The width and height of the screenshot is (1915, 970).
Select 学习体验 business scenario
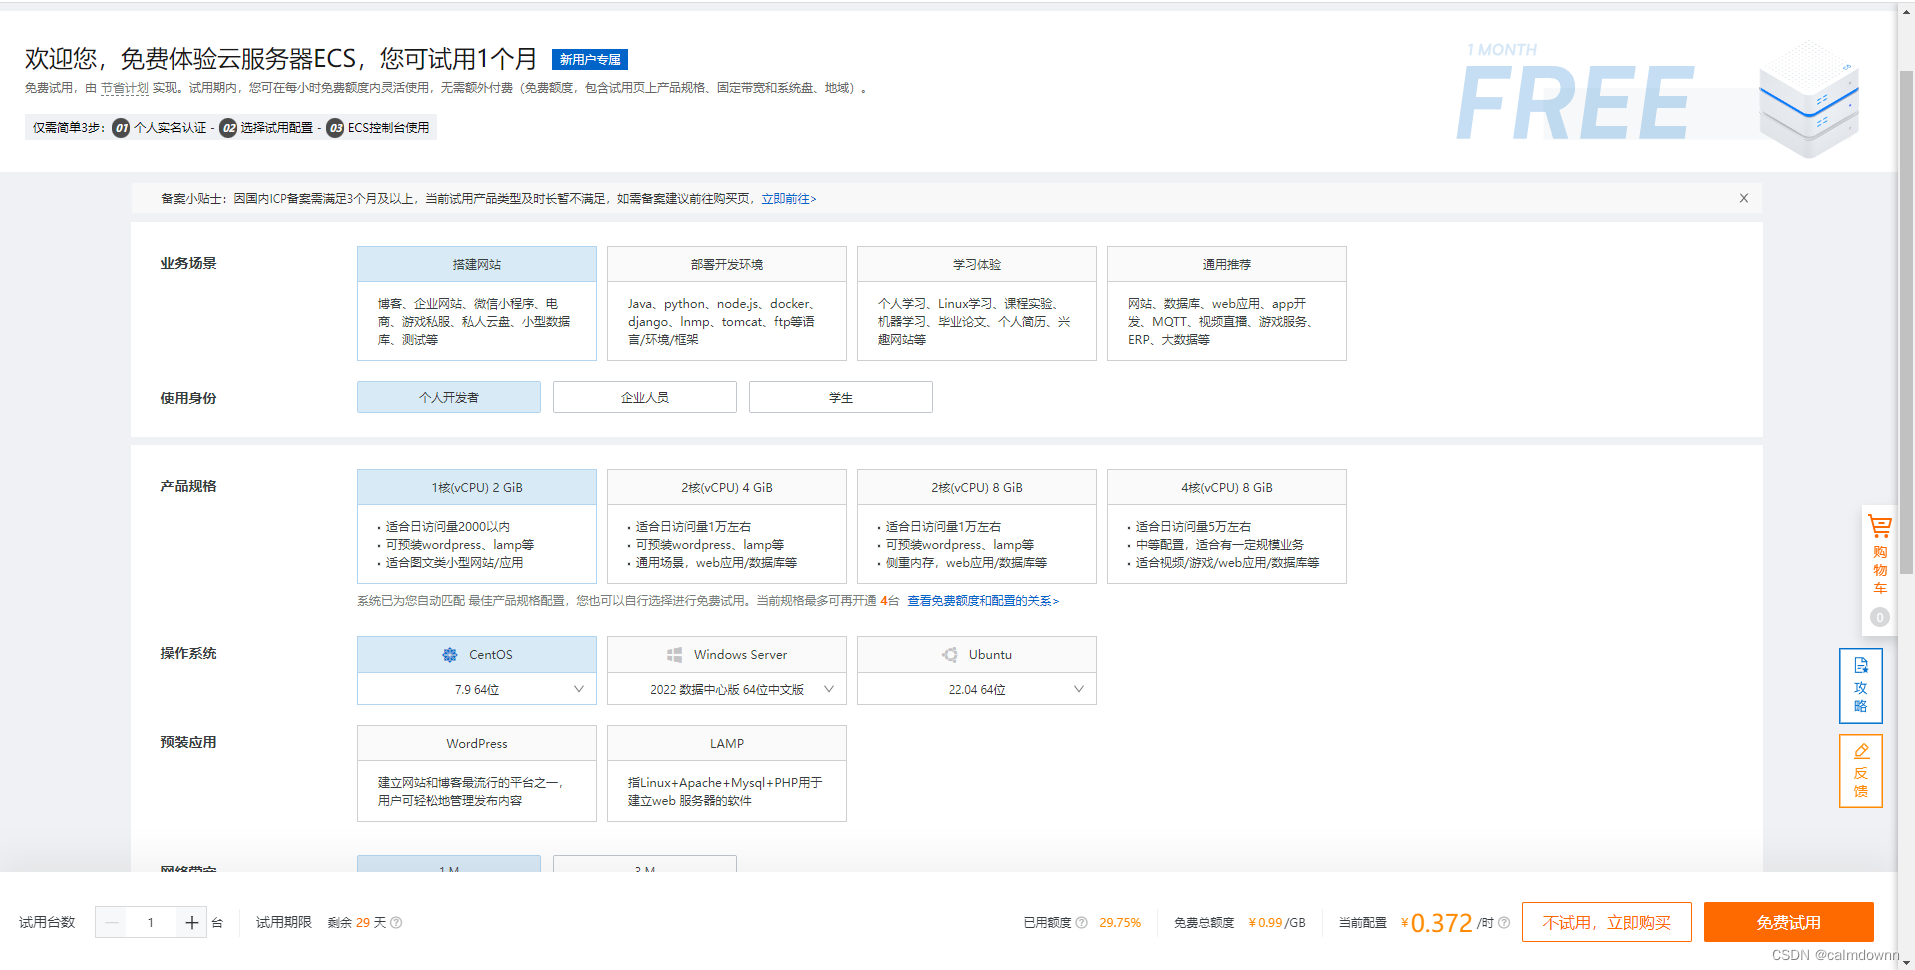pos(977,303)
